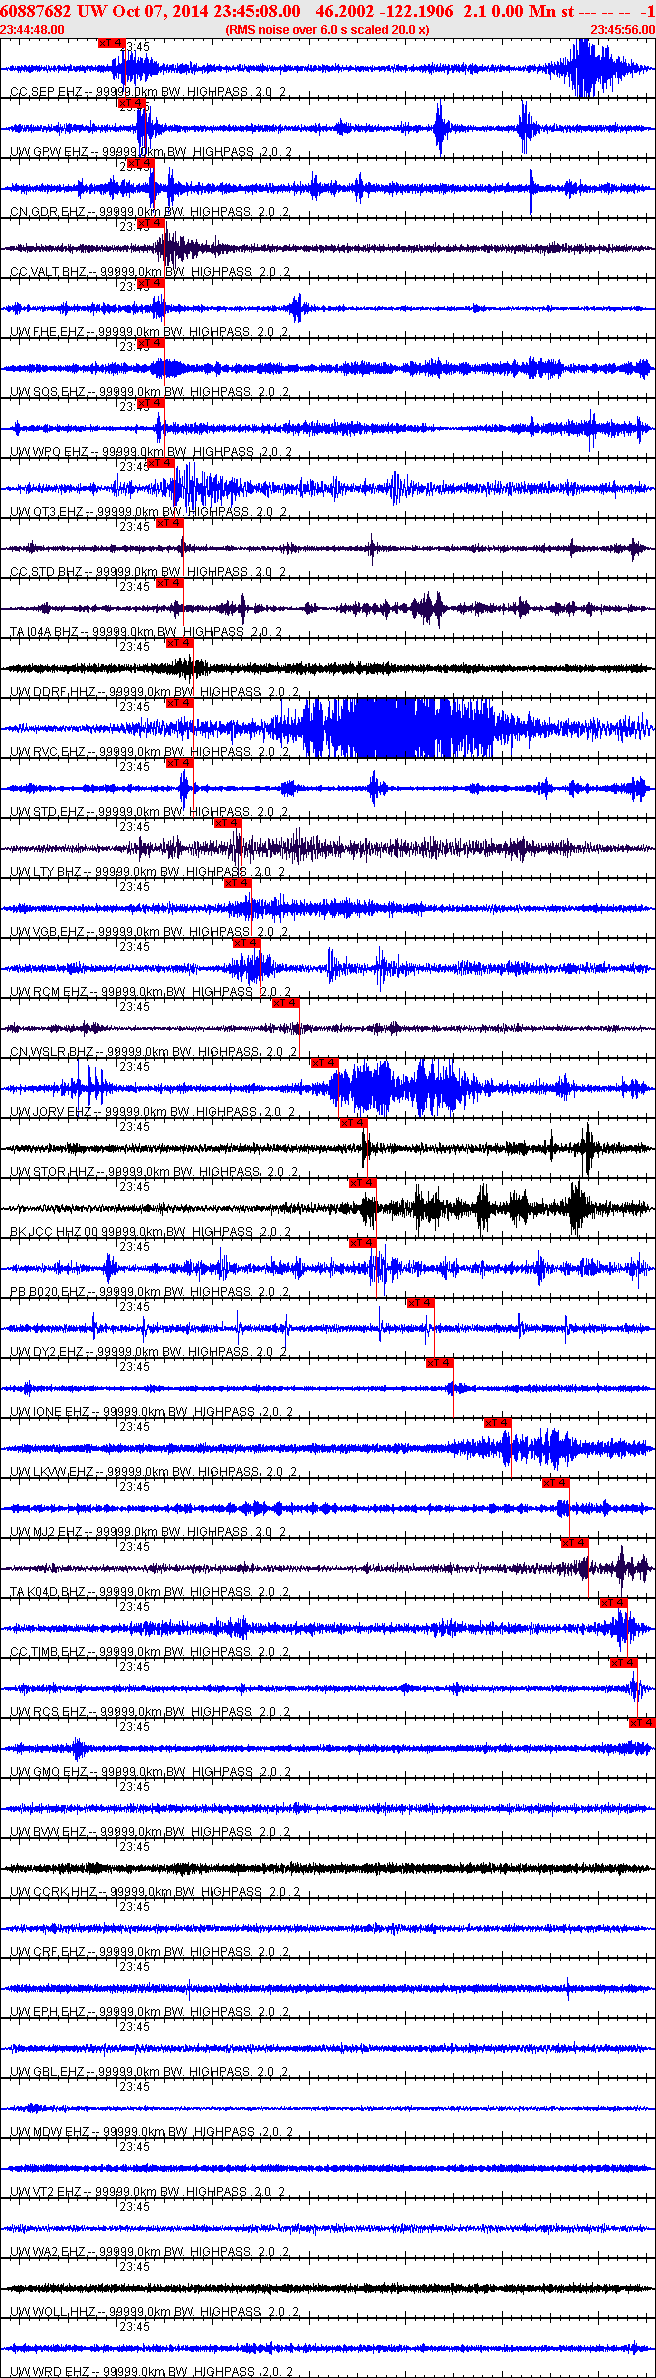Screen dimensions: 656x2378
Task: Click the UW.MJ2.EHZ station label
Action: point(149,1532)
